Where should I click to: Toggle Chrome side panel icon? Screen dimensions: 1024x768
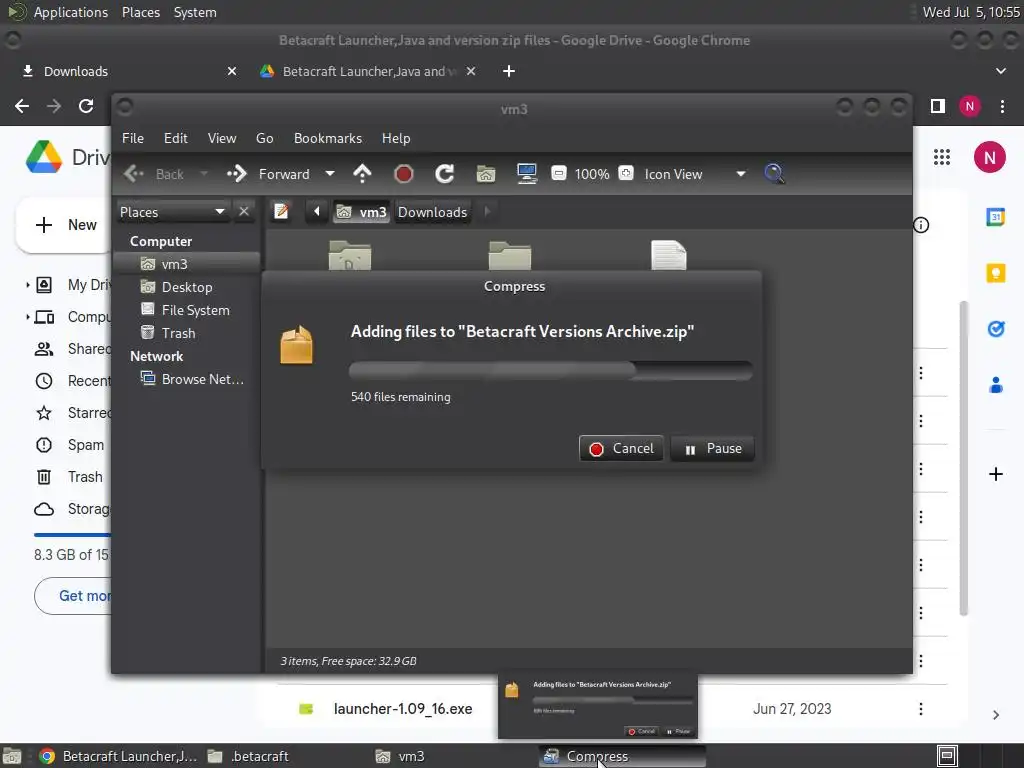[938, 106]
